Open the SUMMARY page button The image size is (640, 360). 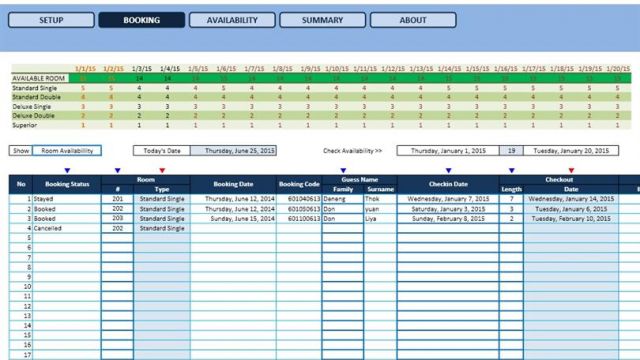coord(322,20)
